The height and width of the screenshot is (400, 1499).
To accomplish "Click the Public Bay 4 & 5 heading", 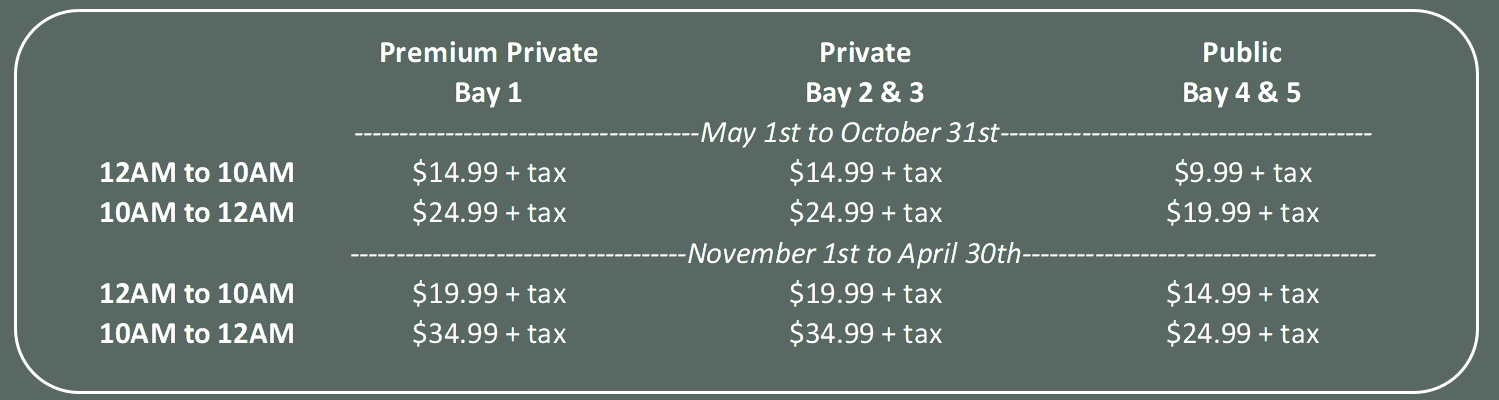I will 1242,73.
